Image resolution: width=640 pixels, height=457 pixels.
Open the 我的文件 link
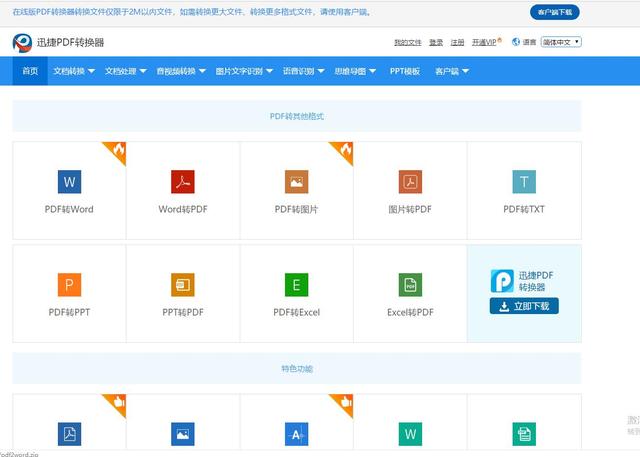pos(408,42)
